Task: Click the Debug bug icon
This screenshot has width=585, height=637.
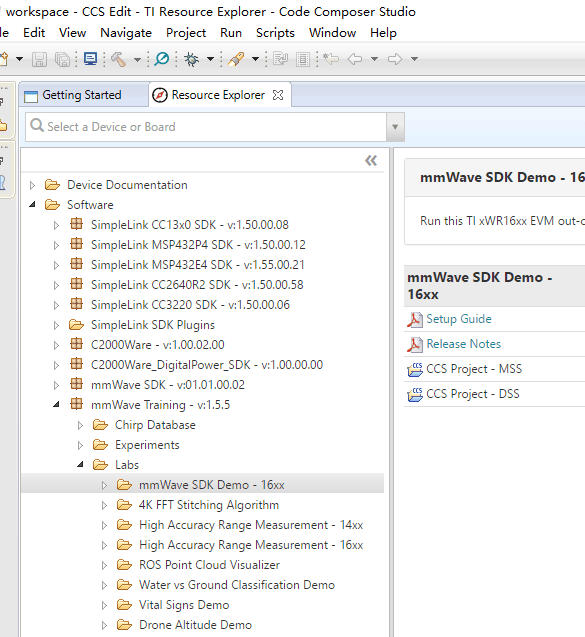Action: pos(191,59)
